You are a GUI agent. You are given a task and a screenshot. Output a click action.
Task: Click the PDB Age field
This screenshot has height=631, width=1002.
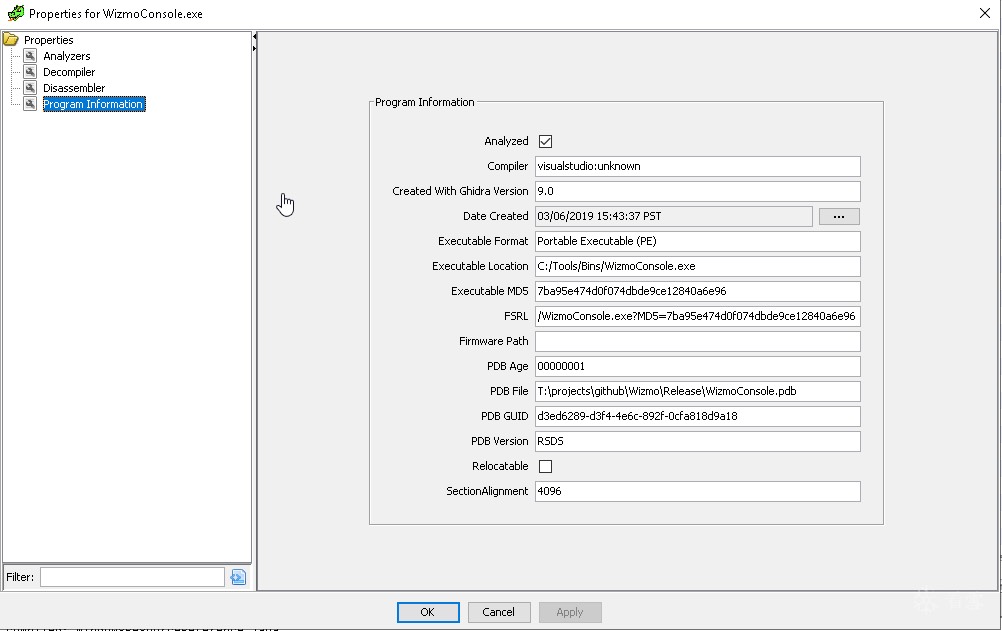tap(698, 366)
